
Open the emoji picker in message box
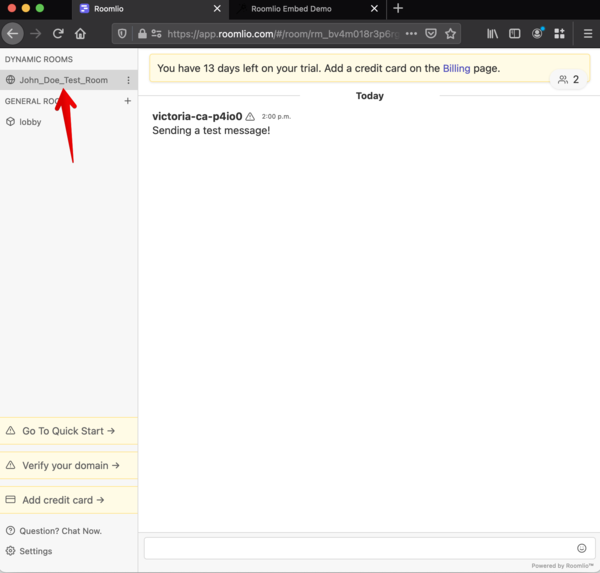click(x=582, y=548)
